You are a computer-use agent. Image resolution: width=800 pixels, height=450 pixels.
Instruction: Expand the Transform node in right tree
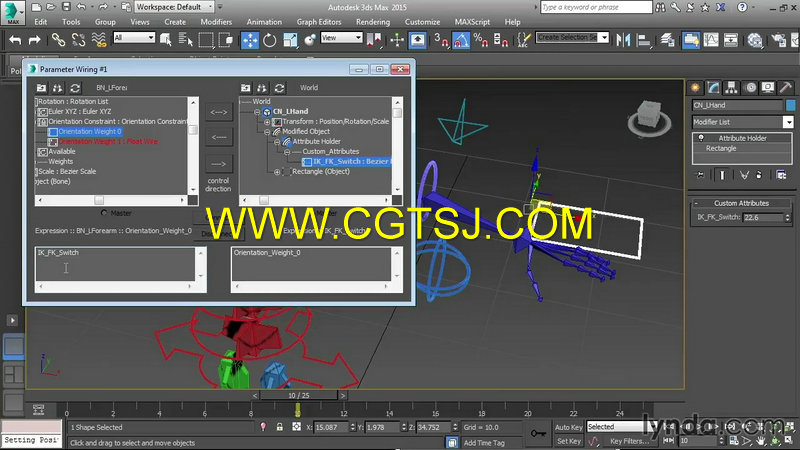(x=267, y=121)
